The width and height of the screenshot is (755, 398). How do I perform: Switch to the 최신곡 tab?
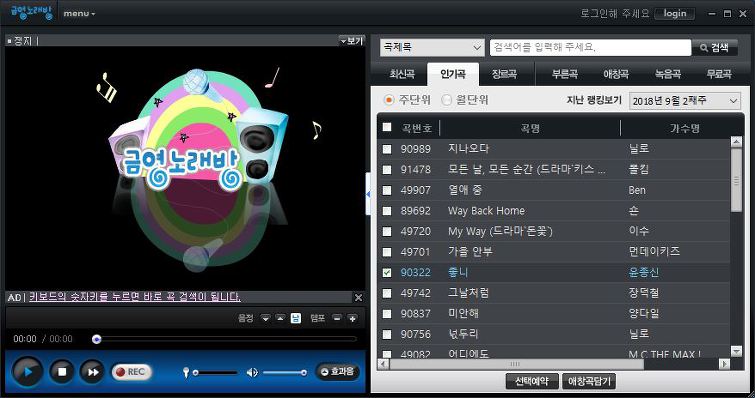402,74
